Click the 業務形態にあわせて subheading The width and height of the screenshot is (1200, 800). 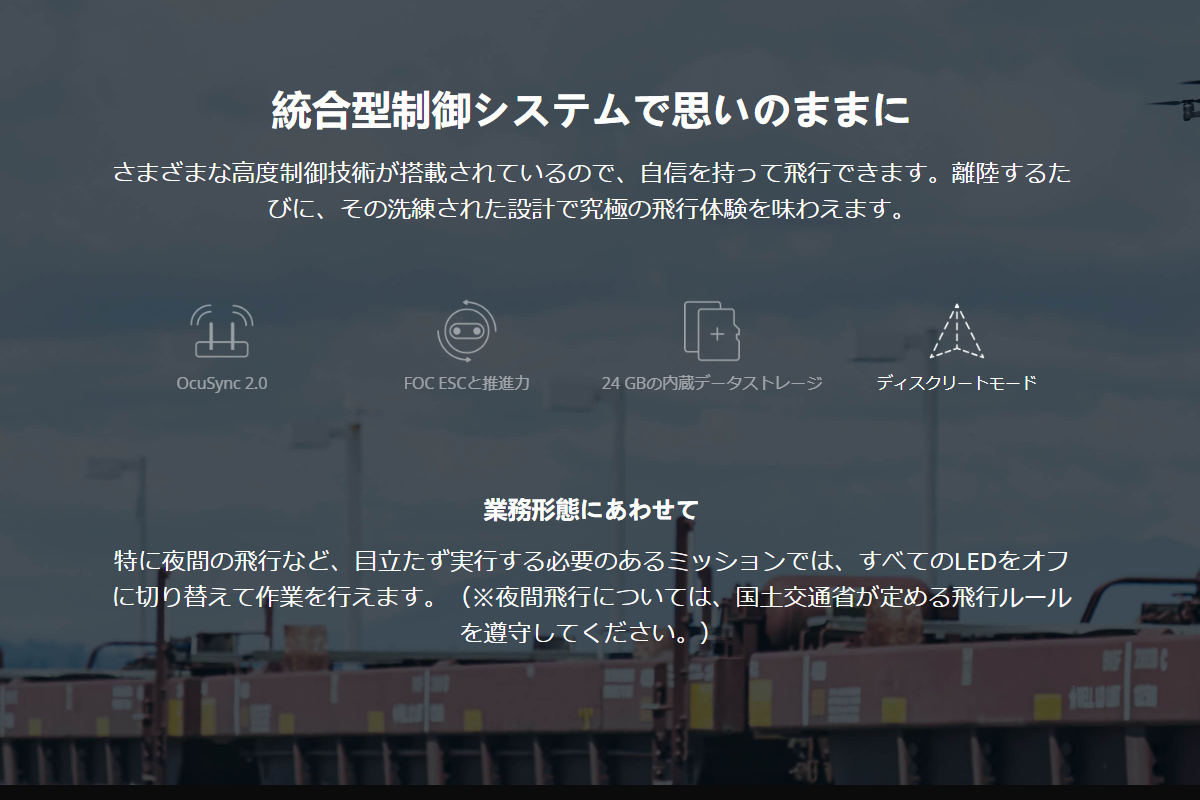(591, 509)
